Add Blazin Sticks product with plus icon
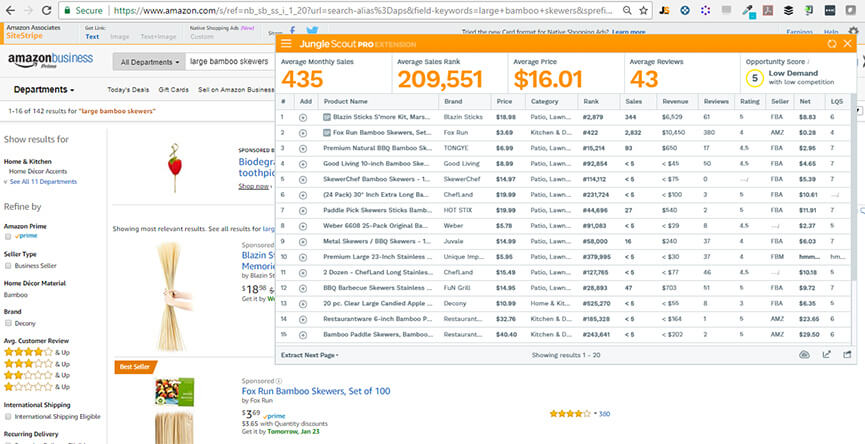Screen dimensions: 865x444 tap(303, 117)
